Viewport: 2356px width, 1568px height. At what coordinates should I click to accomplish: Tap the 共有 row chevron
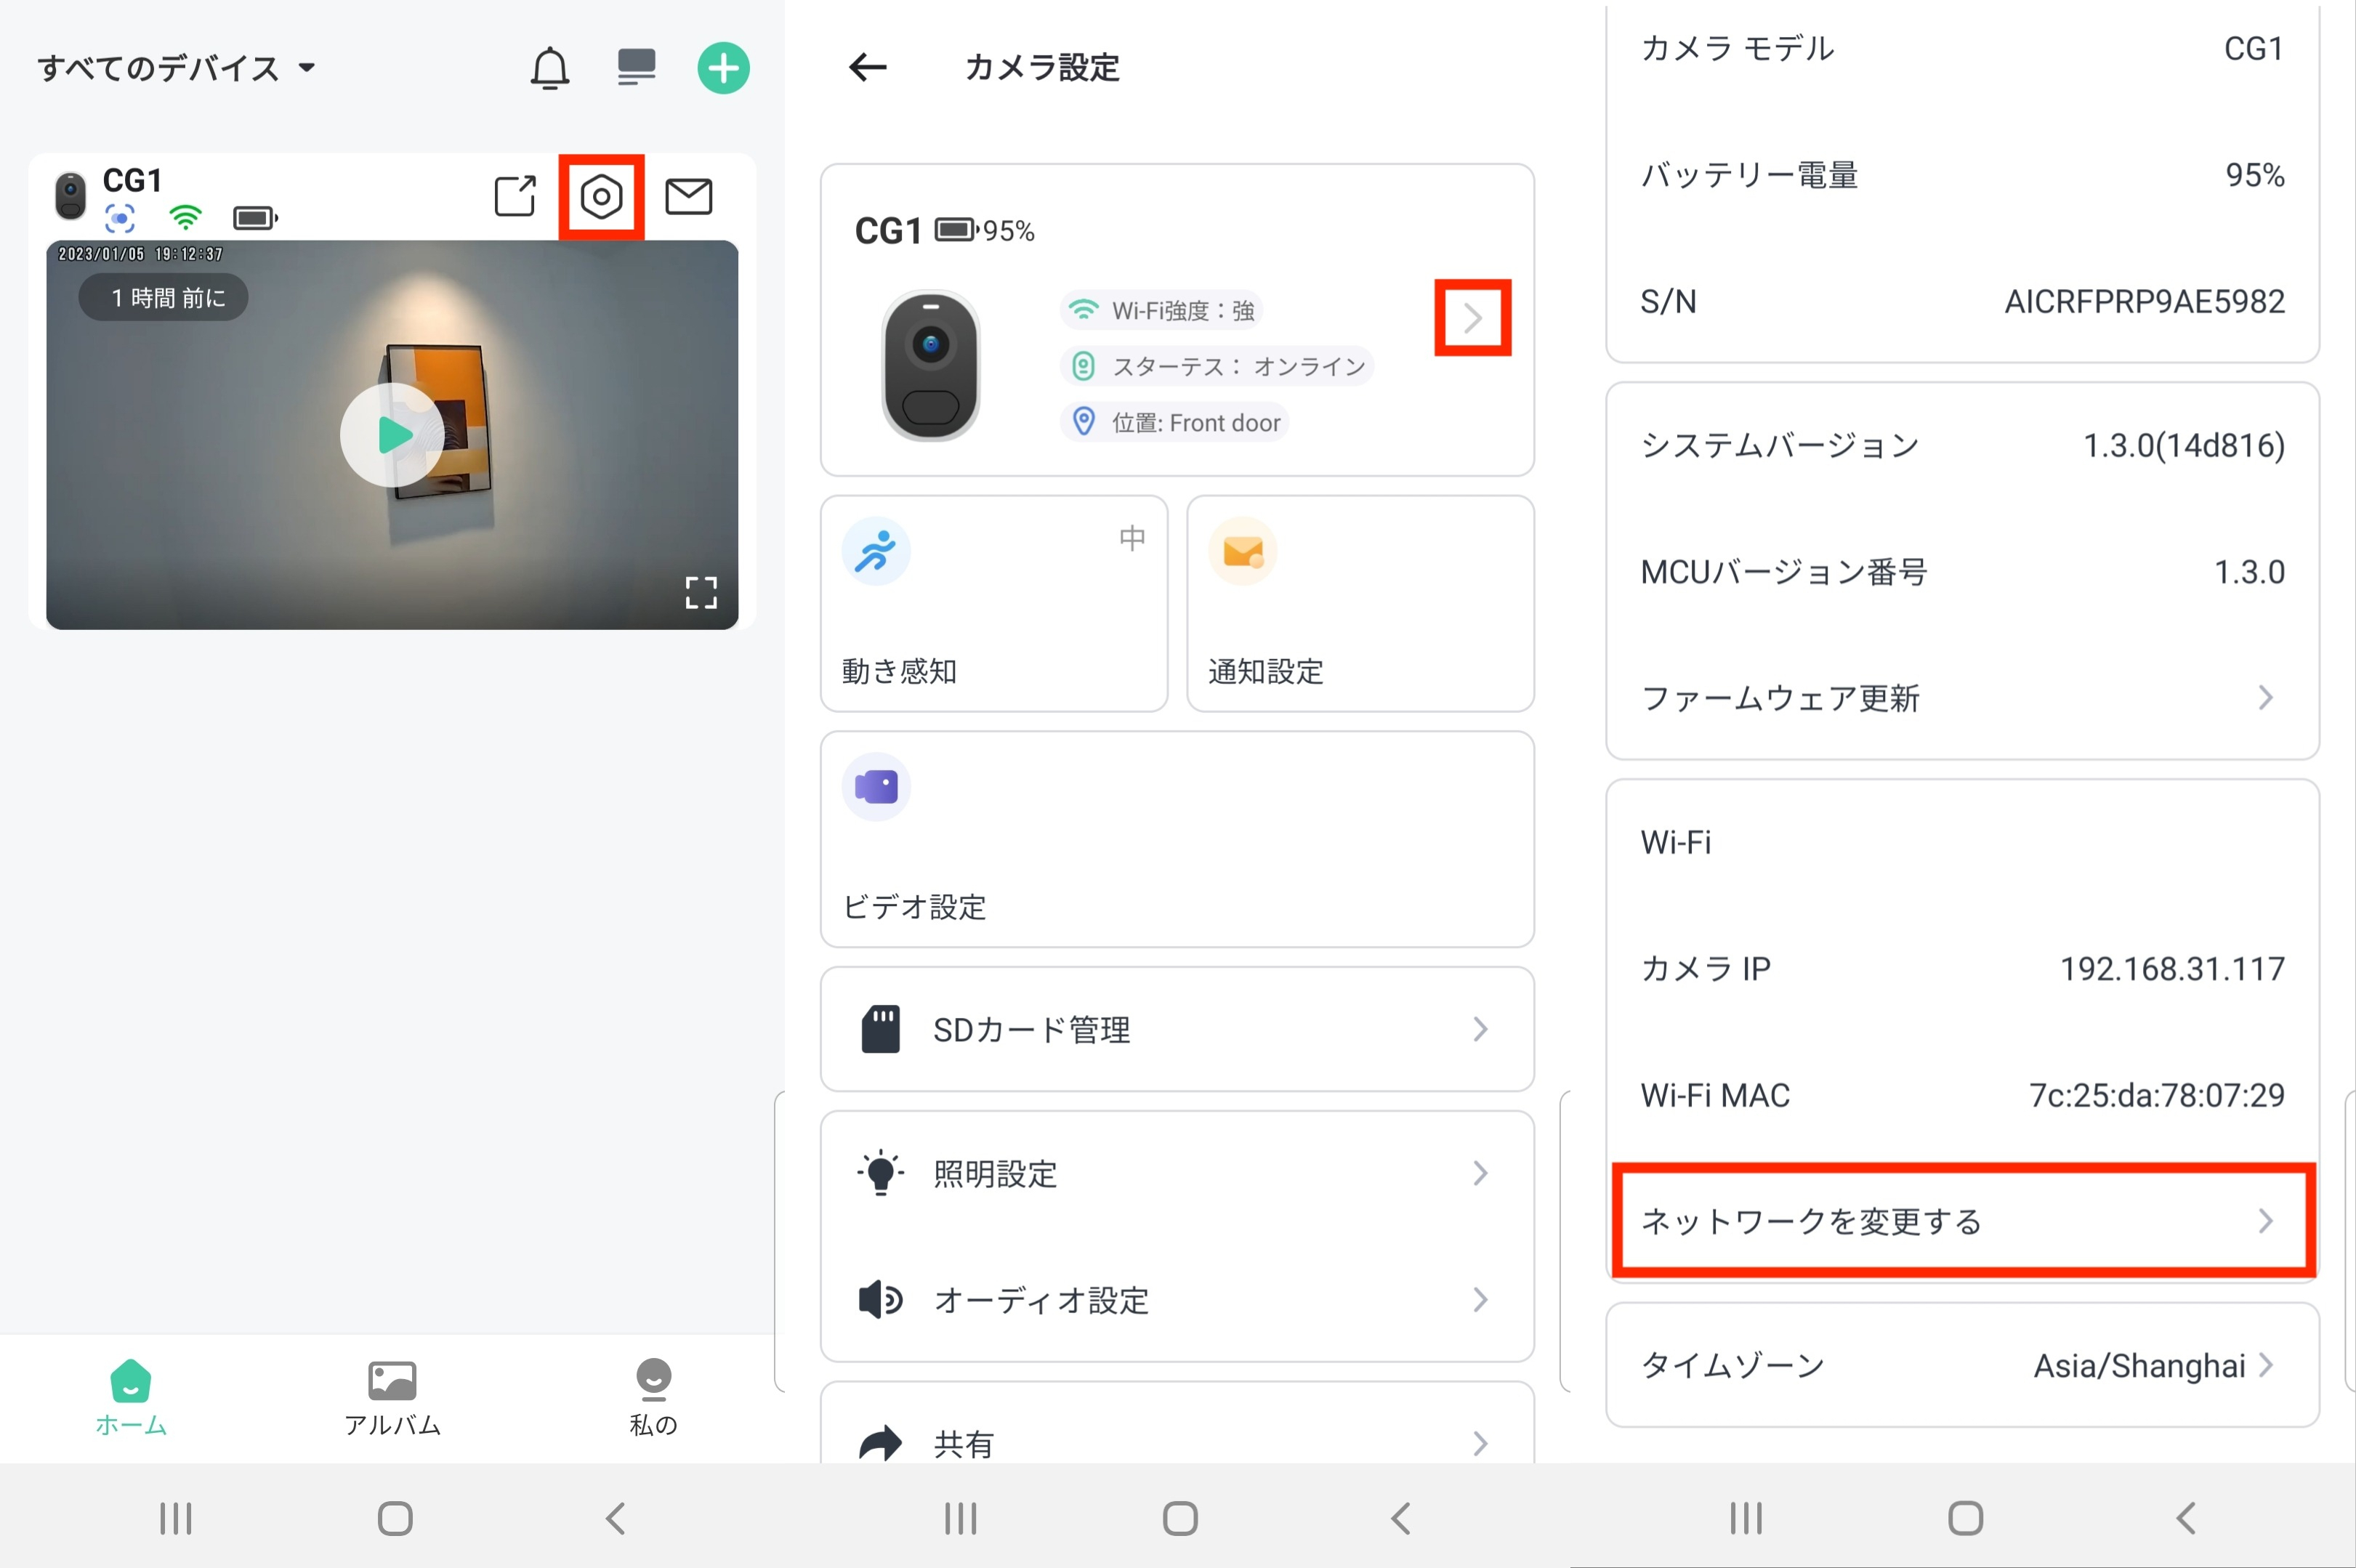1480,1443
